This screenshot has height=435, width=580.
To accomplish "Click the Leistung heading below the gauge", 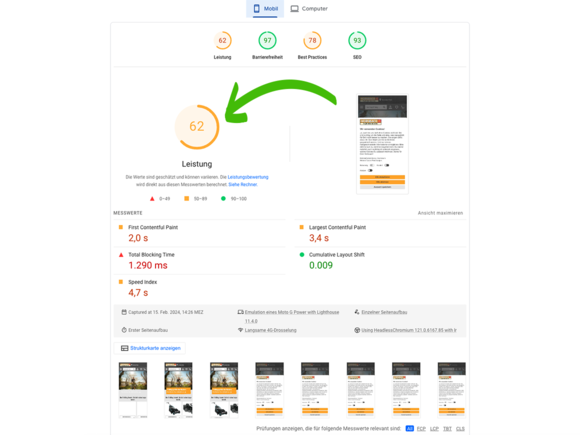I will click(x=197, y=164).
